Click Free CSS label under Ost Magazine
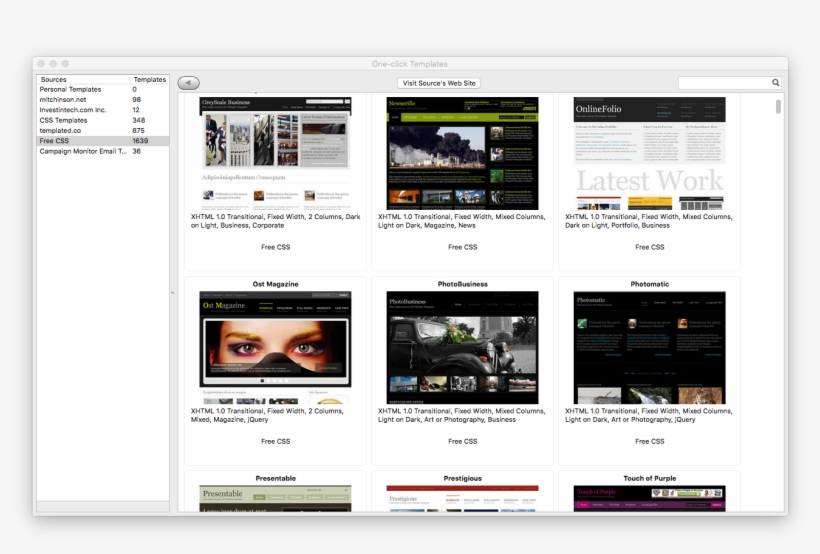Viewport: 820px width, 554px height. click(x=276, y=442)
